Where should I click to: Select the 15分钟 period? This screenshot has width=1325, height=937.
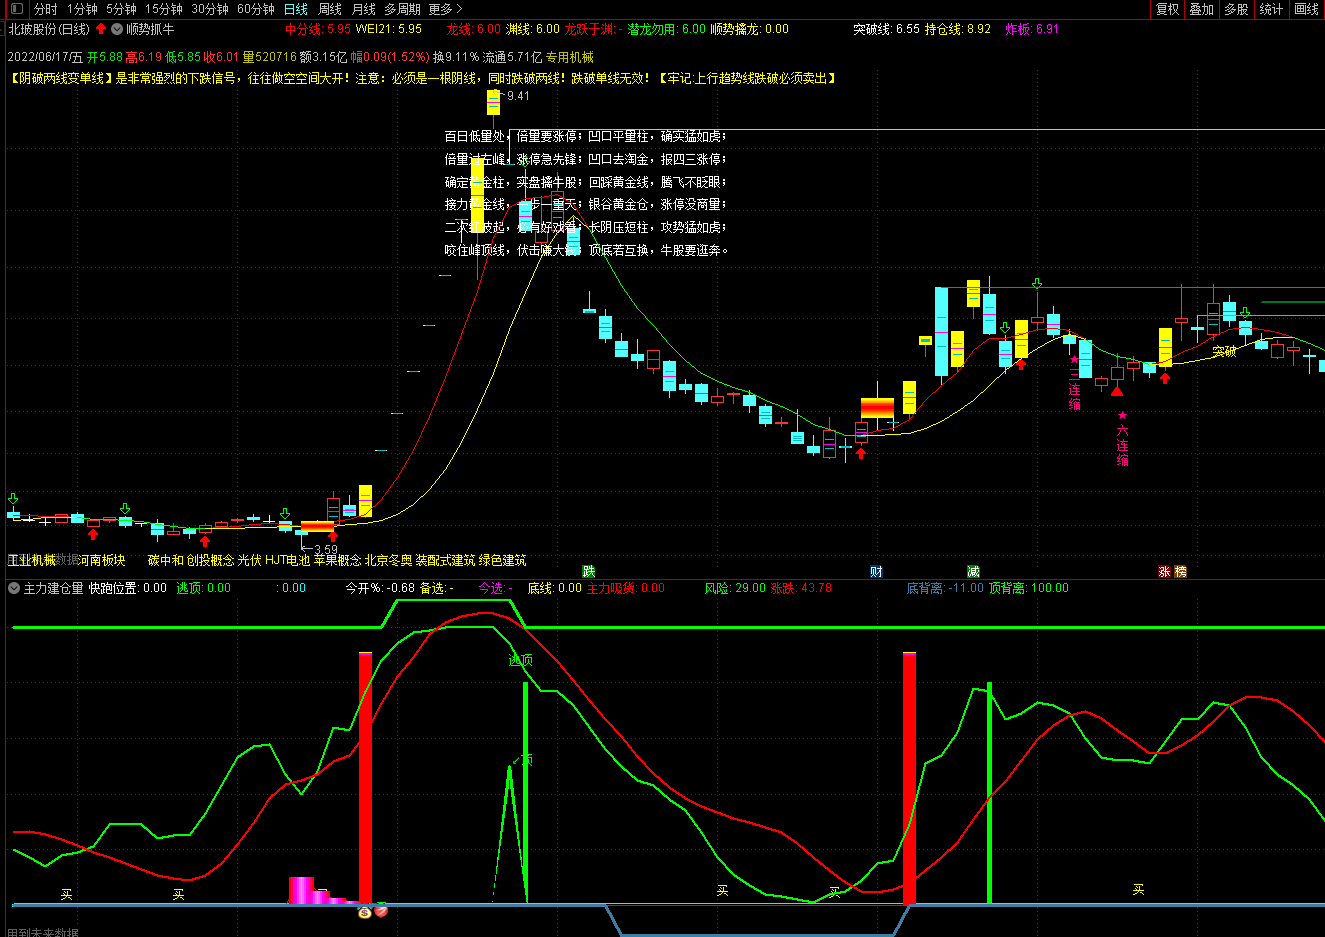pyautogui.click(x=164, y=9)
